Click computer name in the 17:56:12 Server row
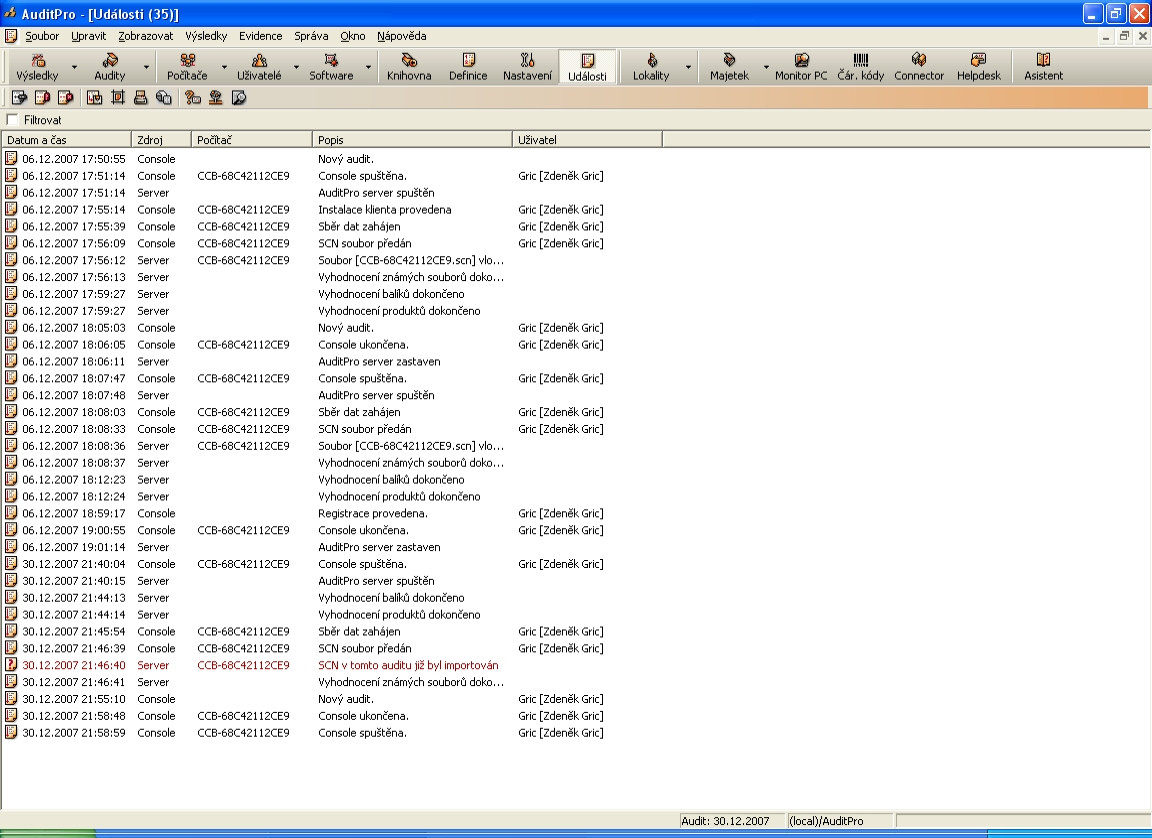1152x838 pixels. click(x=243, y=260)
